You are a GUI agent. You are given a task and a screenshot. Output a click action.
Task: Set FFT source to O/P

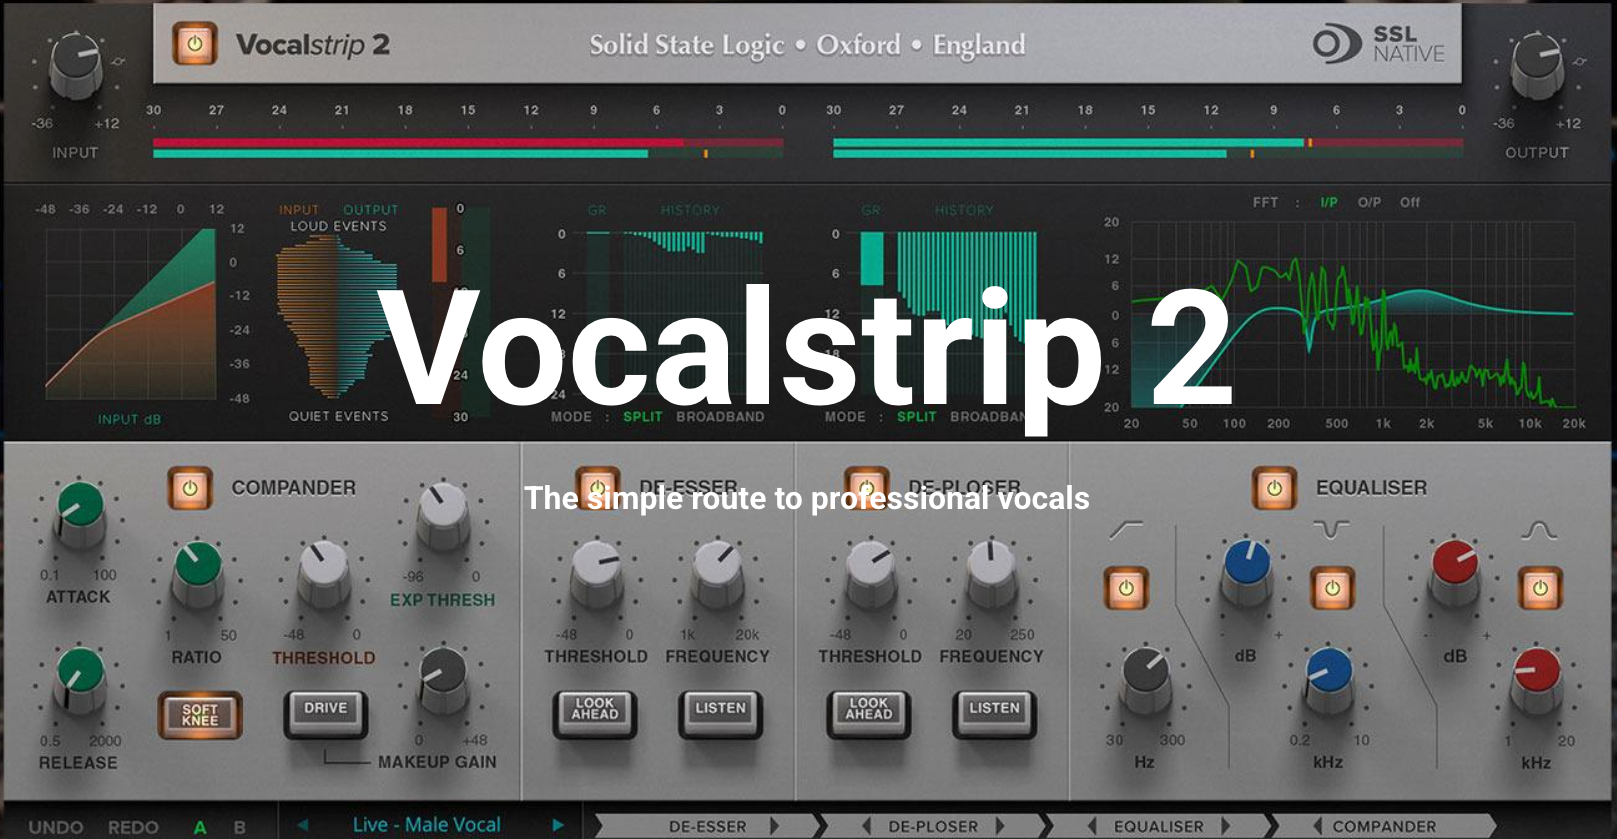1369,202
